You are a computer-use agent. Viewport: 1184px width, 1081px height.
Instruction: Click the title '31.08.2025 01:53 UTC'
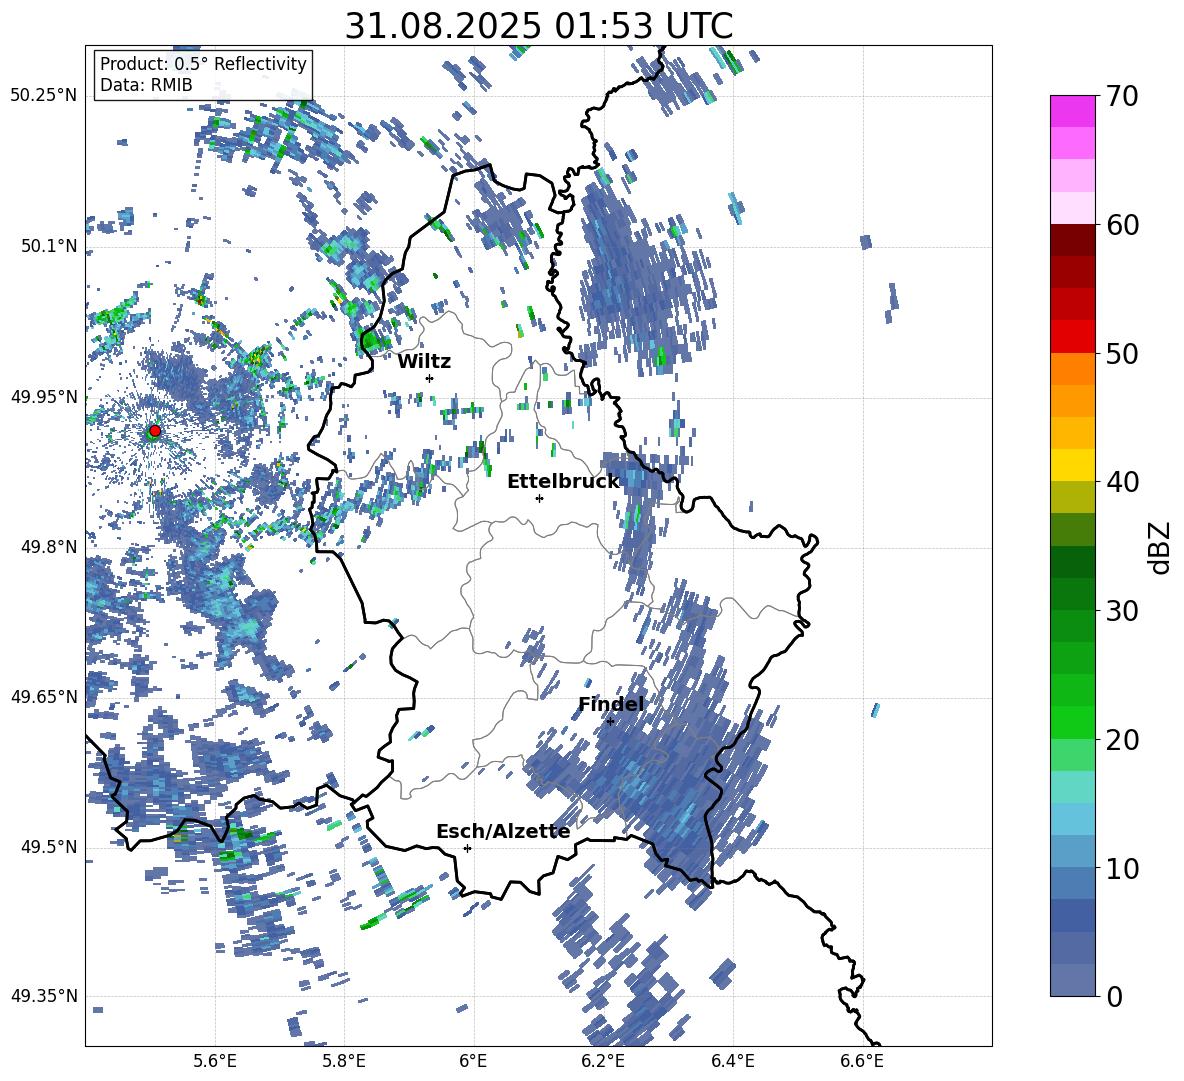(539, 26)
